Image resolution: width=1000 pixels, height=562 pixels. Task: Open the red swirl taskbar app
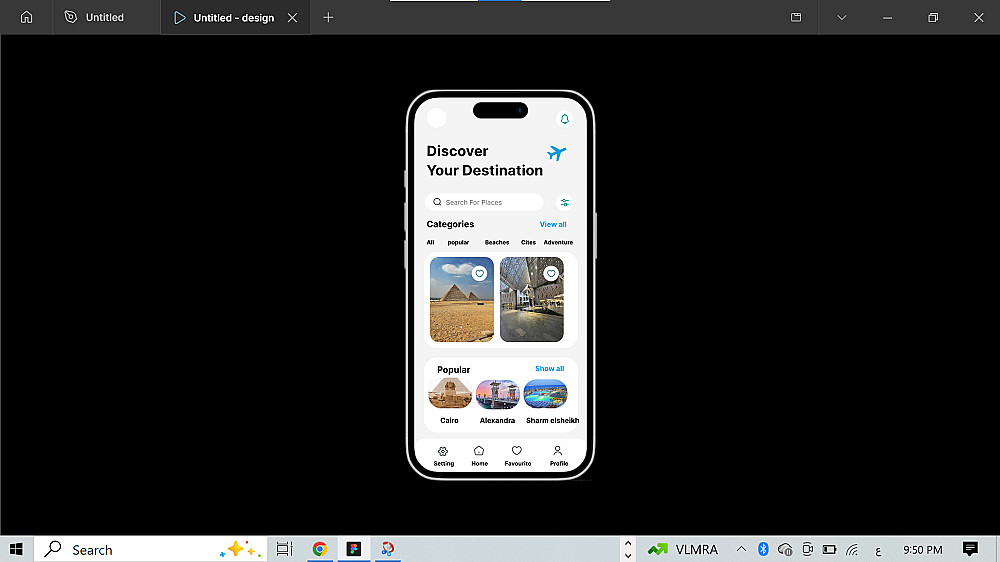pyautogui.click(x=387, y=549)
